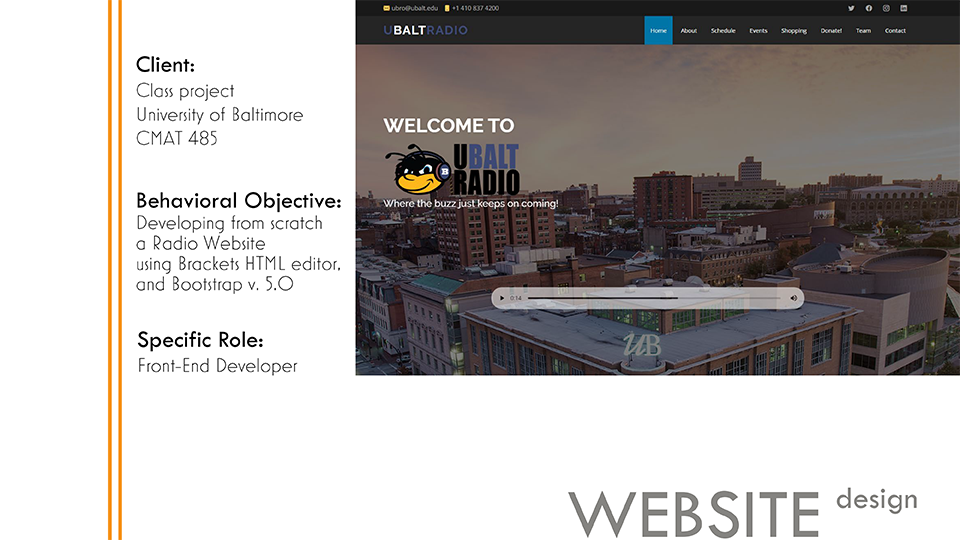The image size is (960, 540).
Task: Open the Shopping nav item
Action: point(793,30)
